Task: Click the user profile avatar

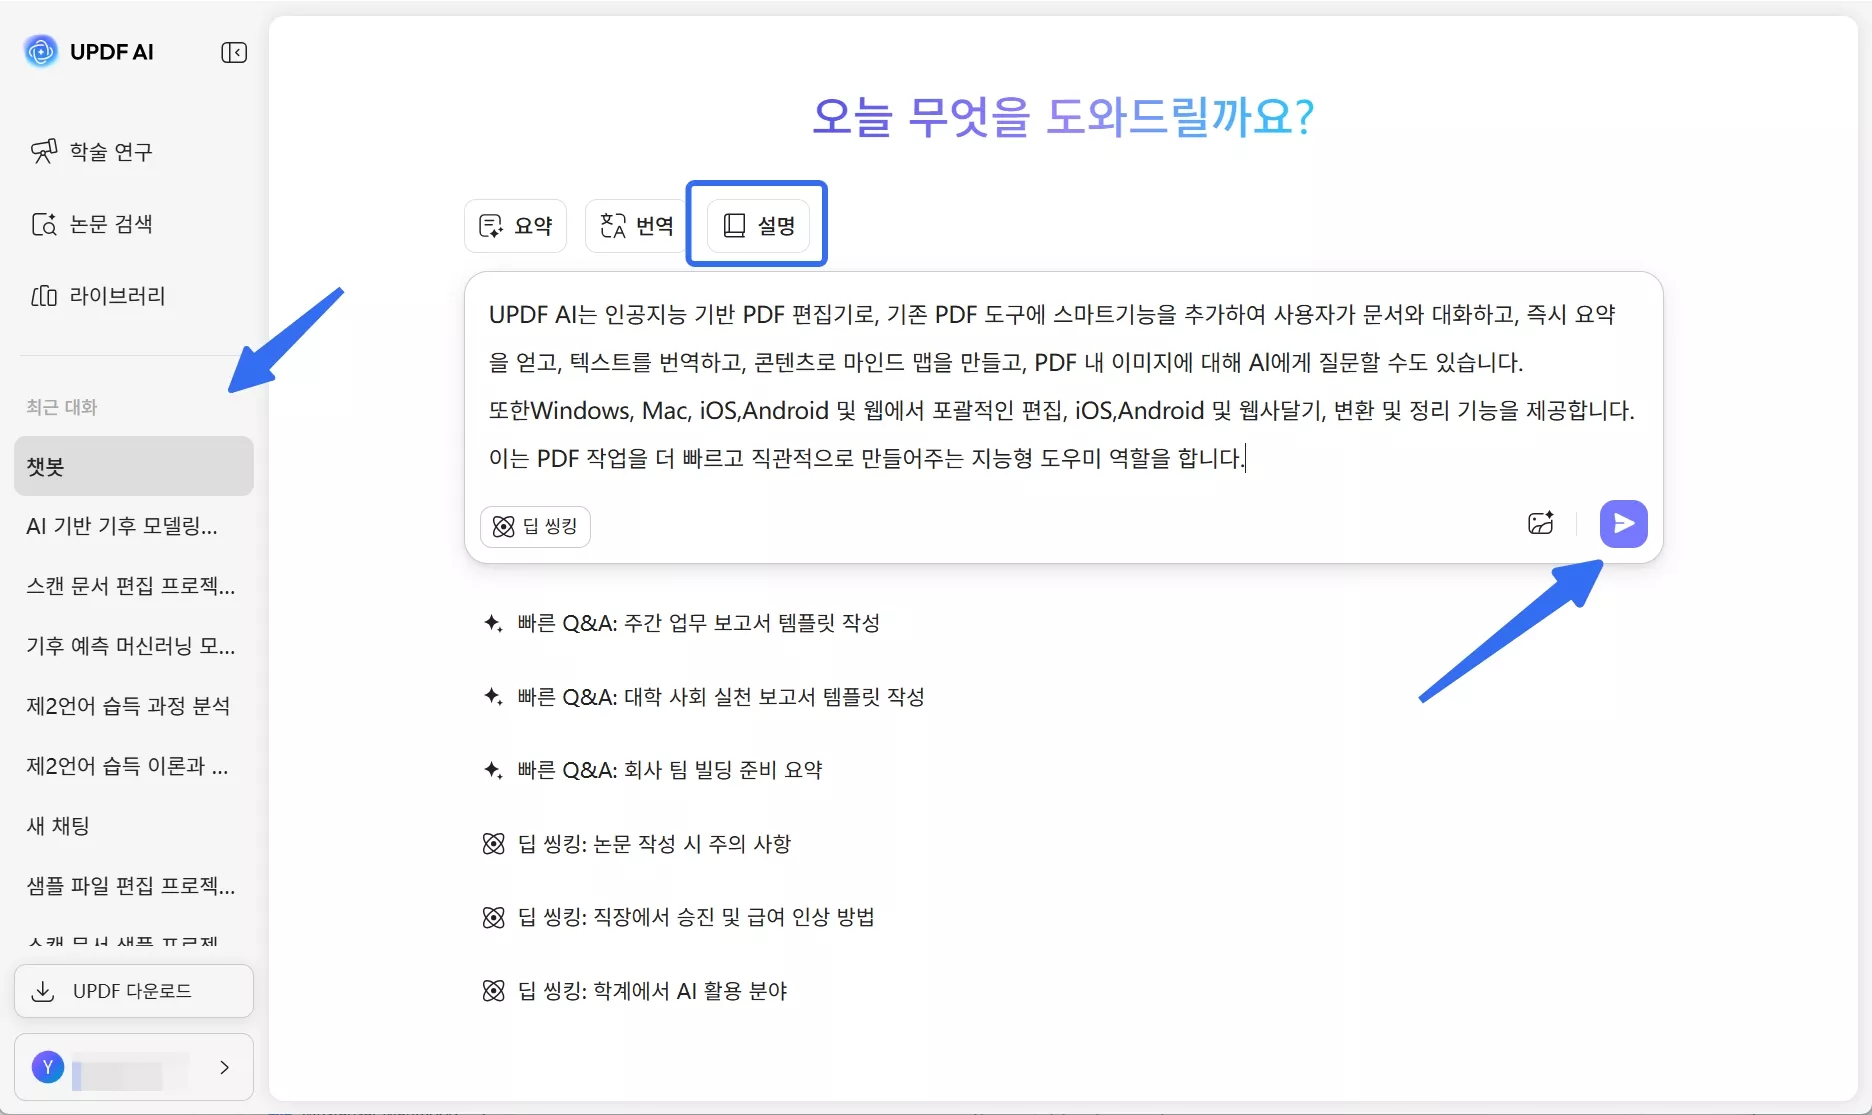Action: (x=47, y=1067)
